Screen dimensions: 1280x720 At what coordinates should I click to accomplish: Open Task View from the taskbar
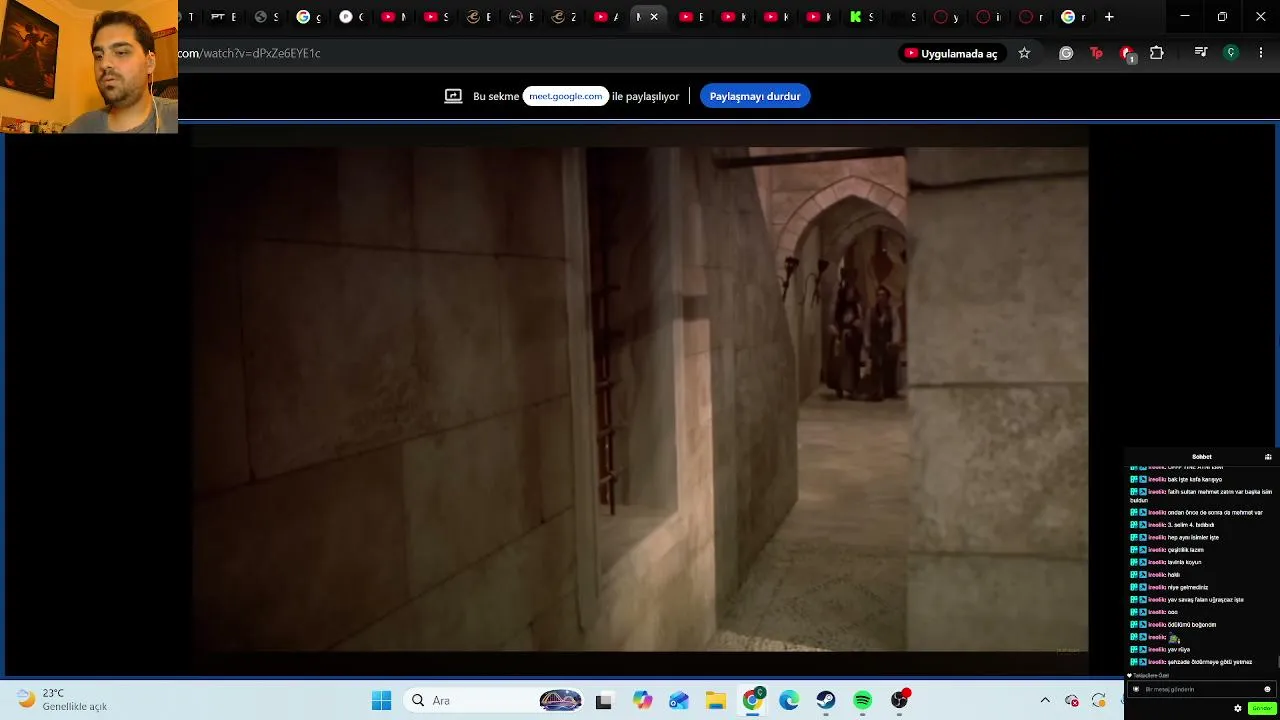click(x=603, y=701)
